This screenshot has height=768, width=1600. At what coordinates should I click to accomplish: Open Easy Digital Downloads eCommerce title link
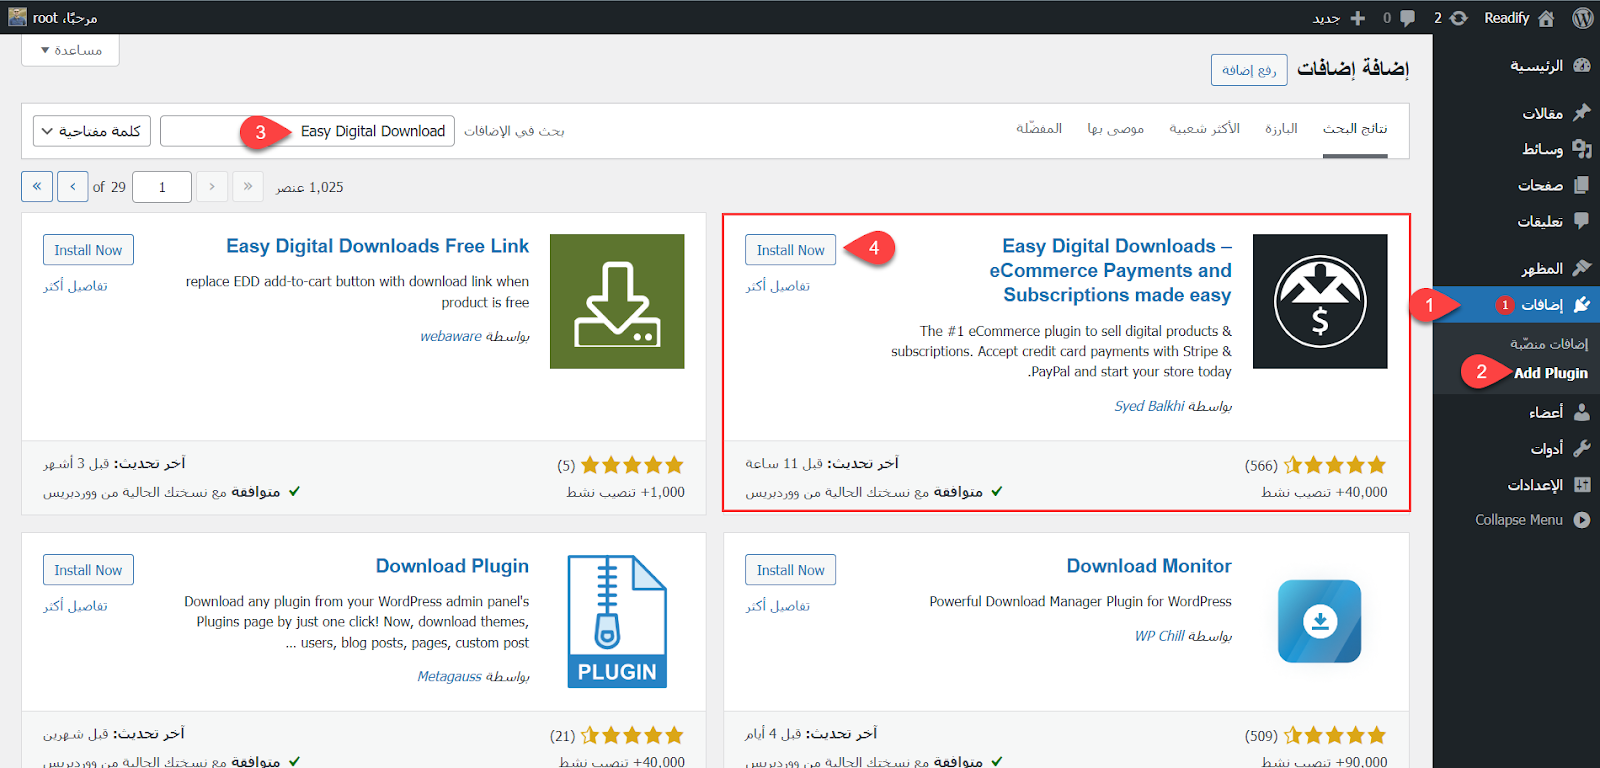coord(1110,270)
